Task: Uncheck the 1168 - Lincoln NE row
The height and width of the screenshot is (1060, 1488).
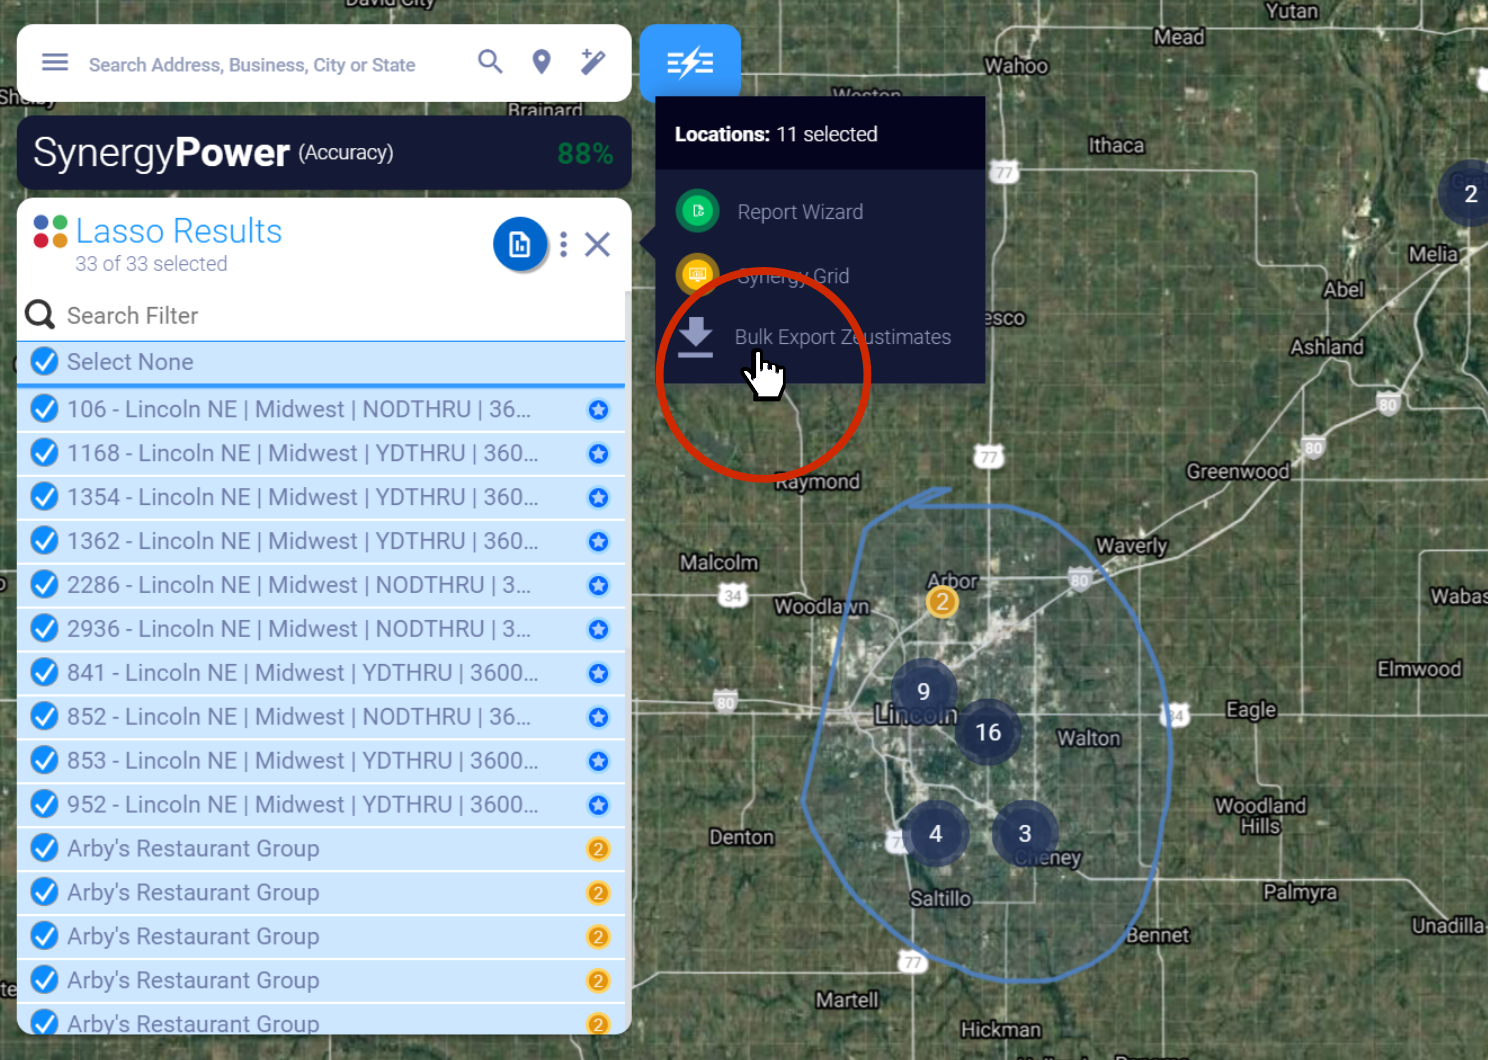Action: pyautogui.click(x=44, y=453)
